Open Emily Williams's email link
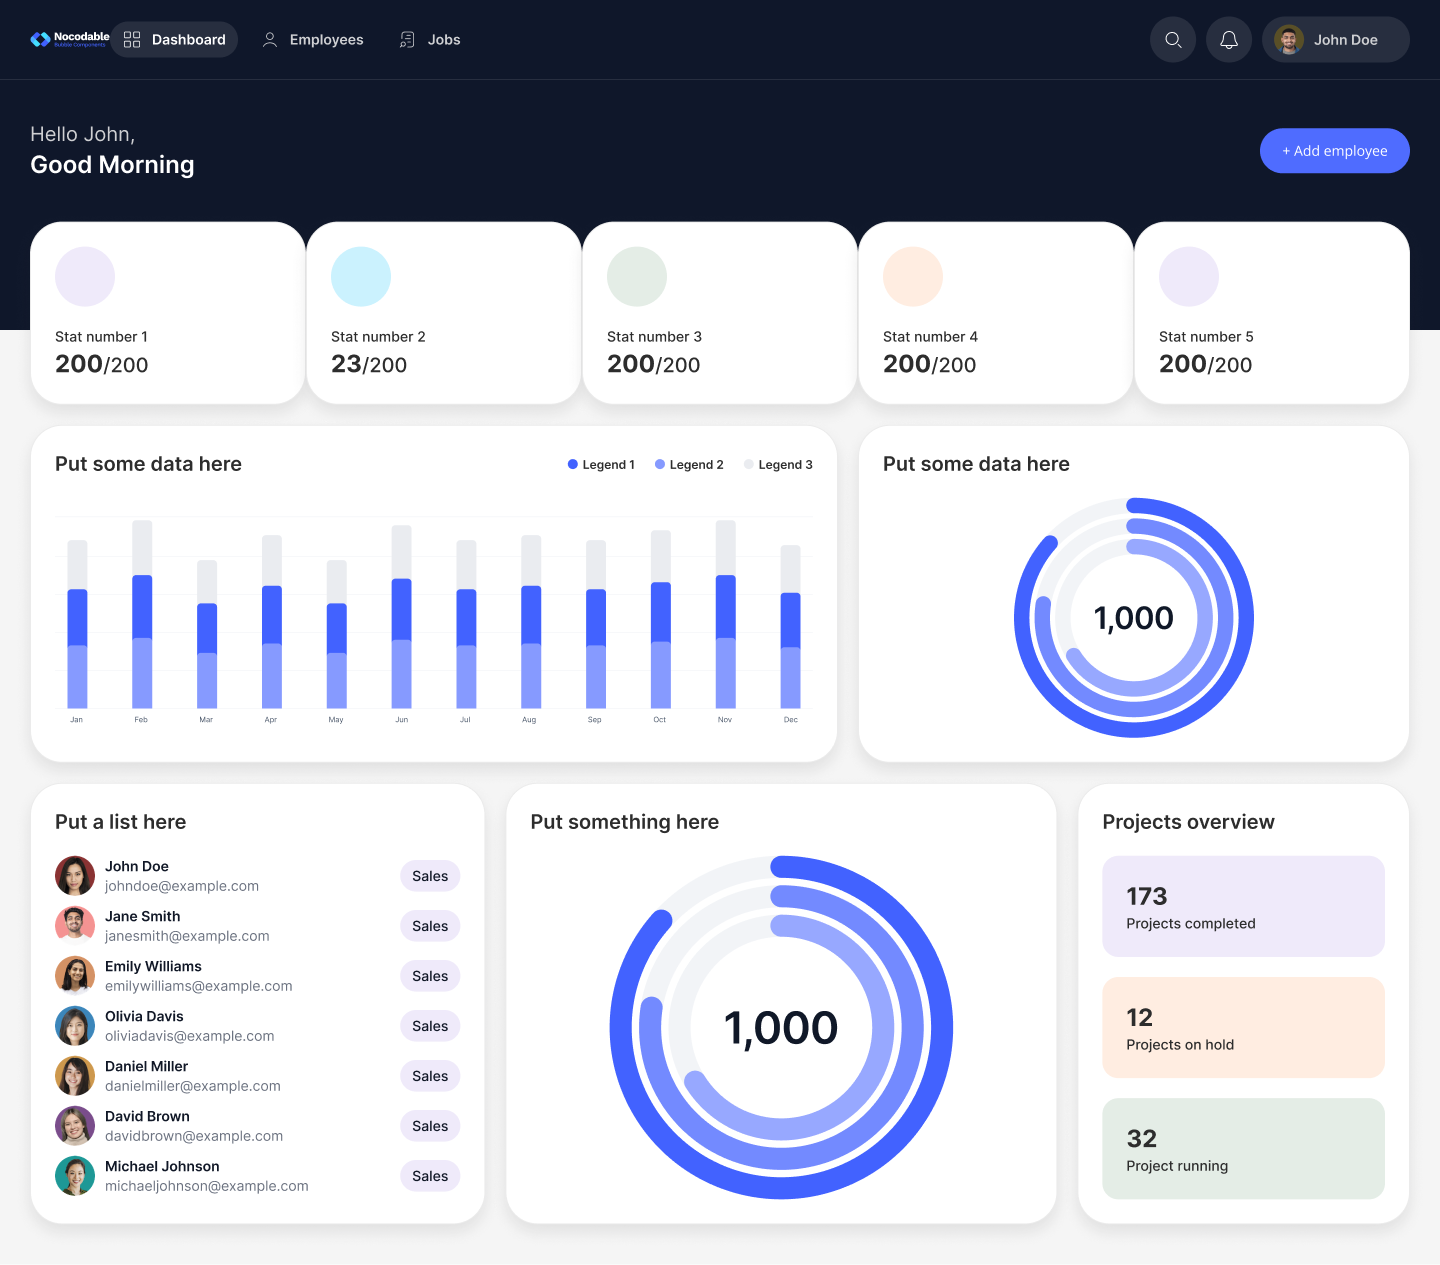 tap(198, 986)
